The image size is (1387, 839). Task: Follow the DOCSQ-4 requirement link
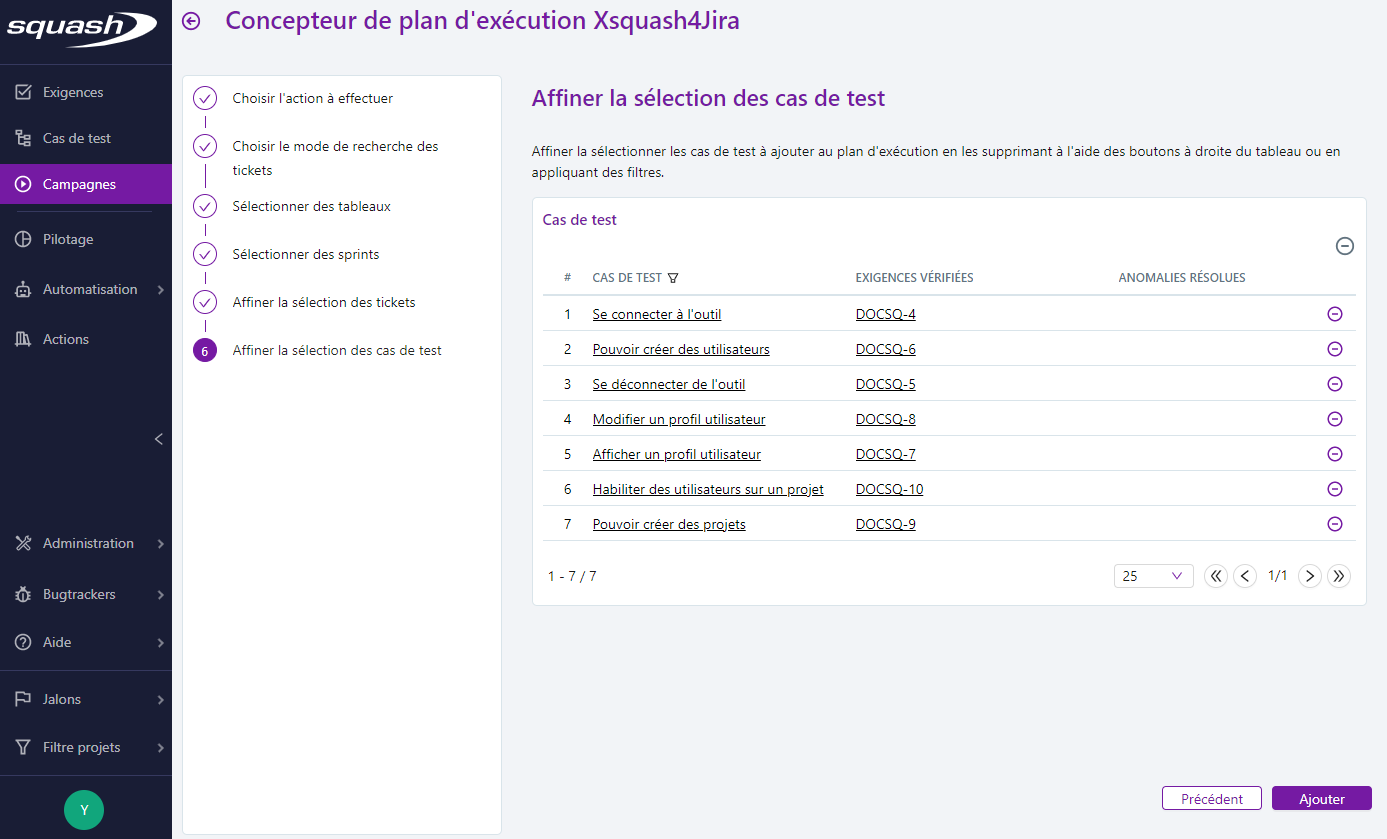885,313
